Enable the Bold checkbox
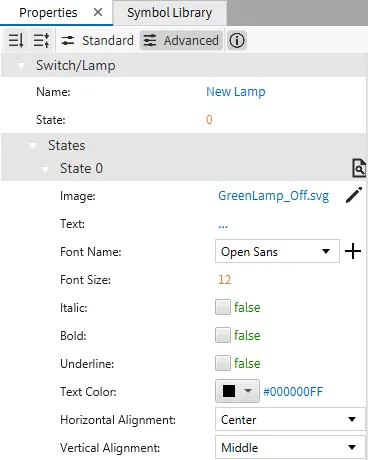The width and height of the screenshot is (368, 460). [x=223, y=335]
